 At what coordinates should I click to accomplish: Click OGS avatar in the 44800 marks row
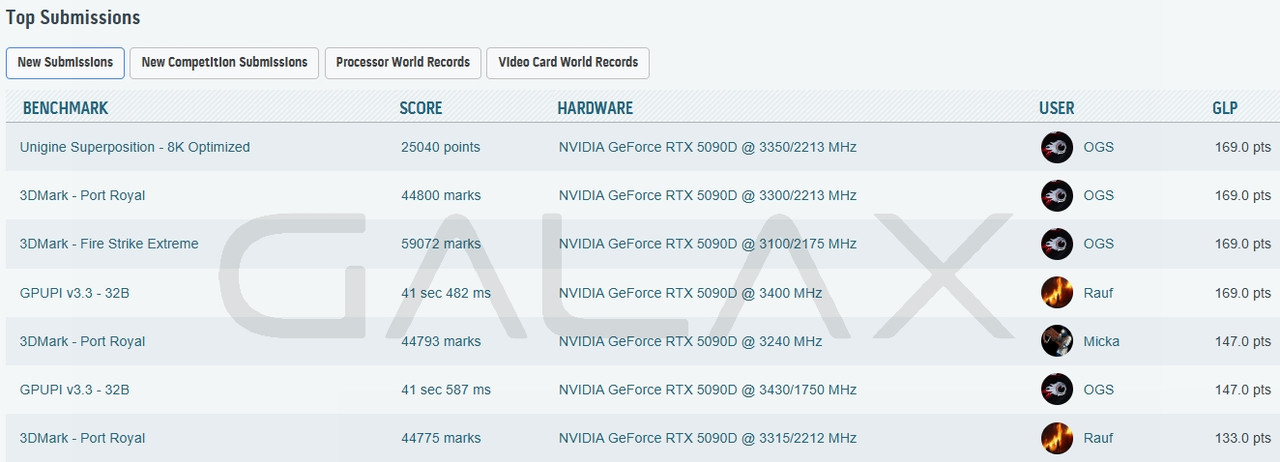[1057, 195]
